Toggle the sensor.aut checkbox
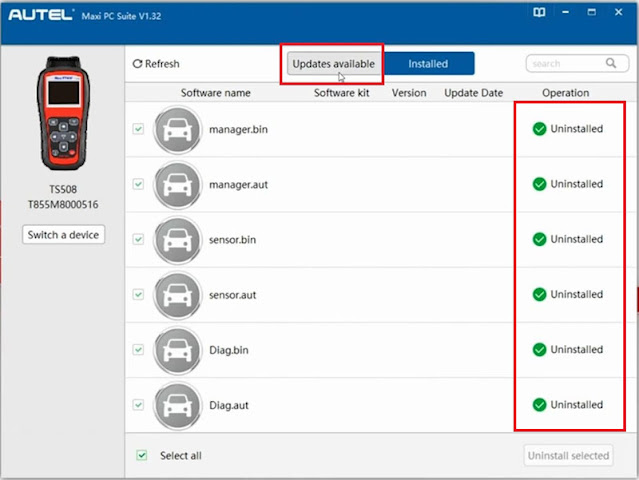The height and width of the screenshot is (480, 639). [139, 295]
